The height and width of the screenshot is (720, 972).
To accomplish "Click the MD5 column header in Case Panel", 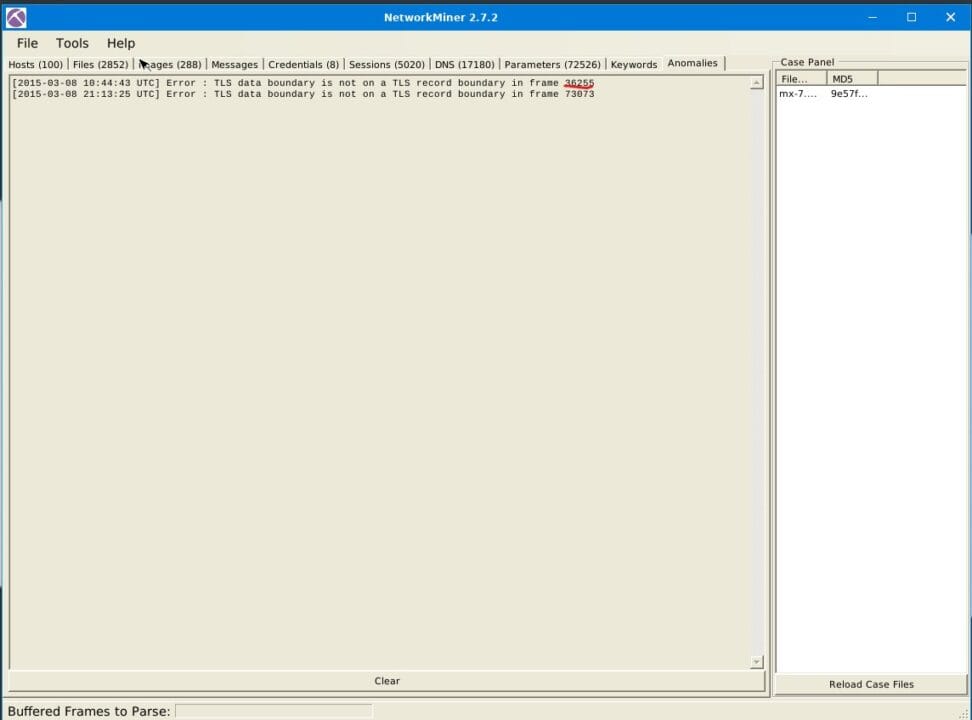I will point(843,78).
